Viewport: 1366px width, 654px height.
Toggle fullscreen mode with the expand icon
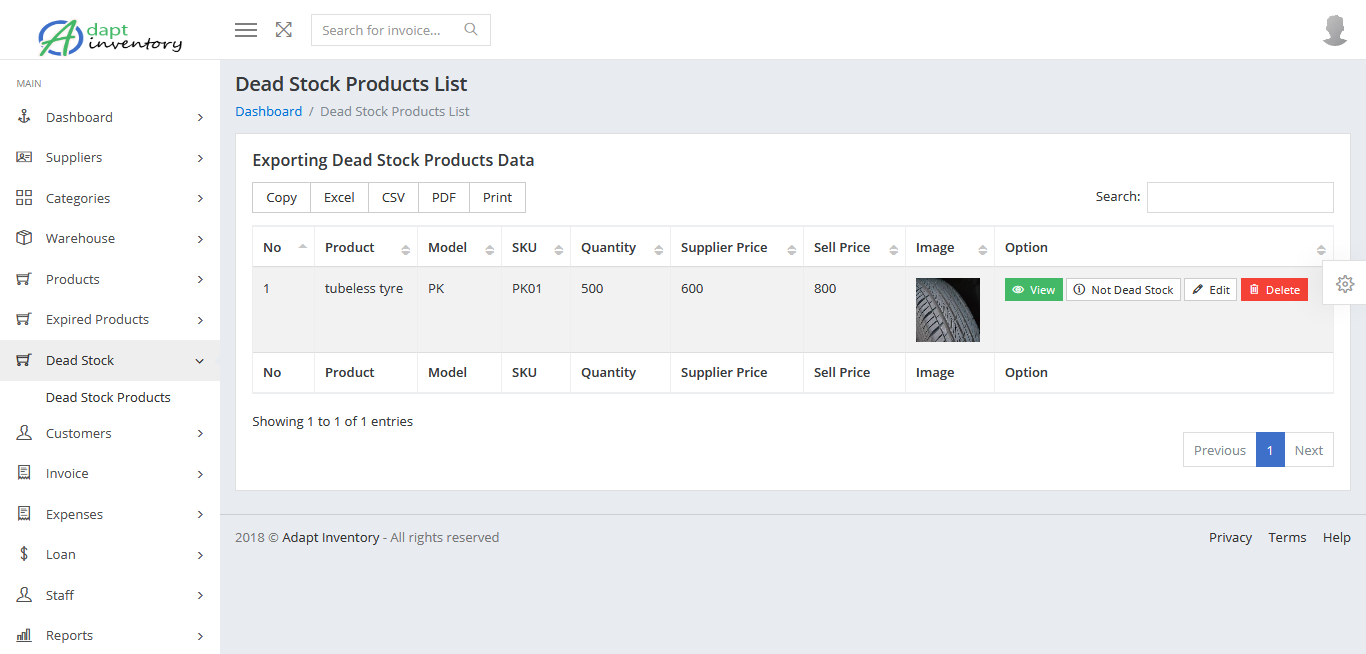pyautogui.click(x=283, y=29)
